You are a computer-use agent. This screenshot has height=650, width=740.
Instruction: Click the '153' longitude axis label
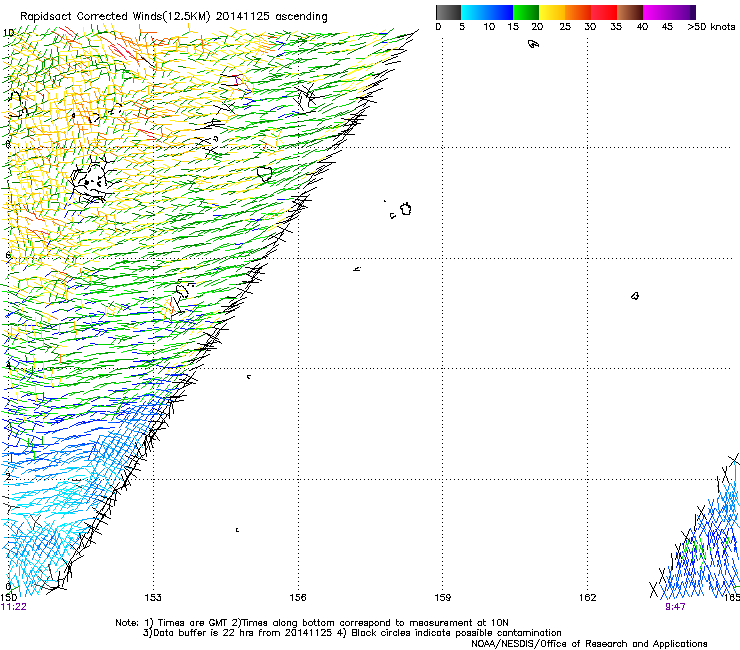[153, 598]
